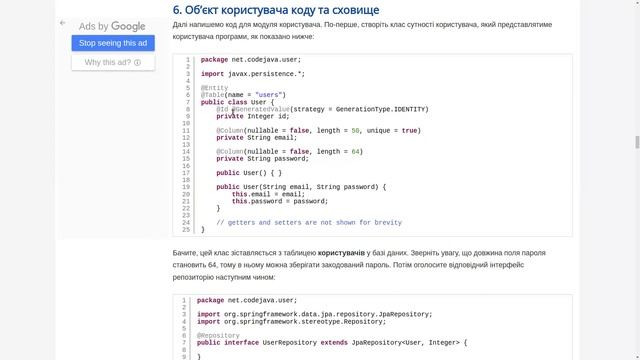Click line number 25 in first code block
Viewport: 640px width, 360px height.
(186, 230)
